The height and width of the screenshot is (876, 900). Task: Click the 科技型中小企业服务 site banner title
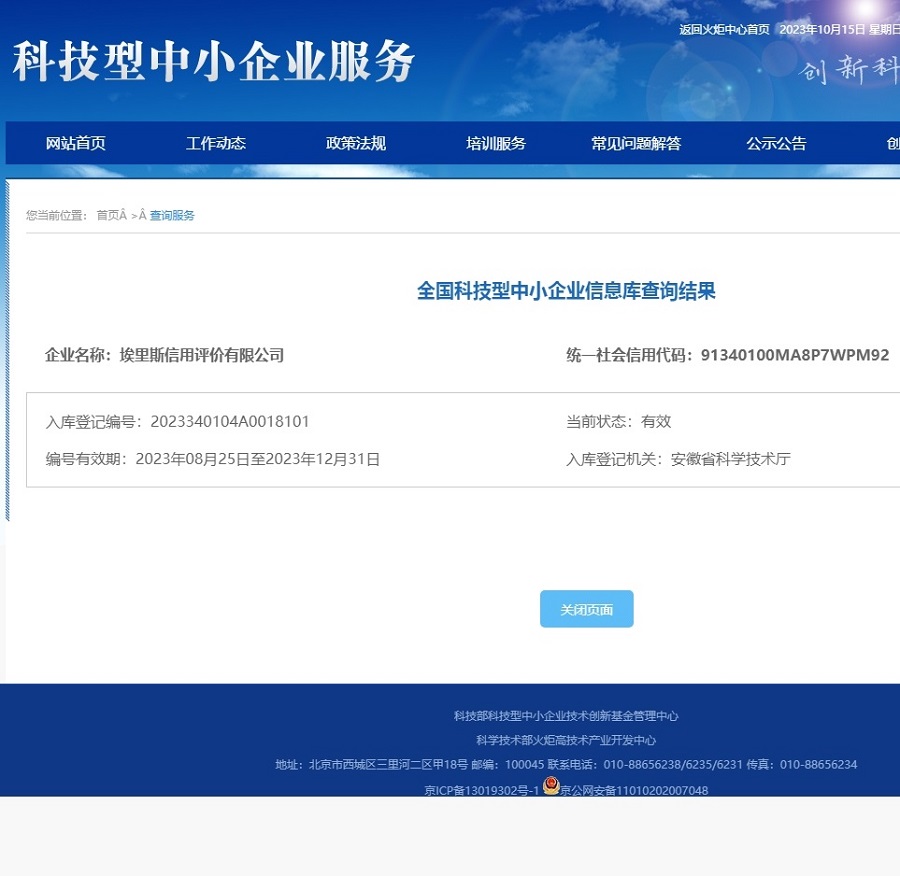[212, 62]
